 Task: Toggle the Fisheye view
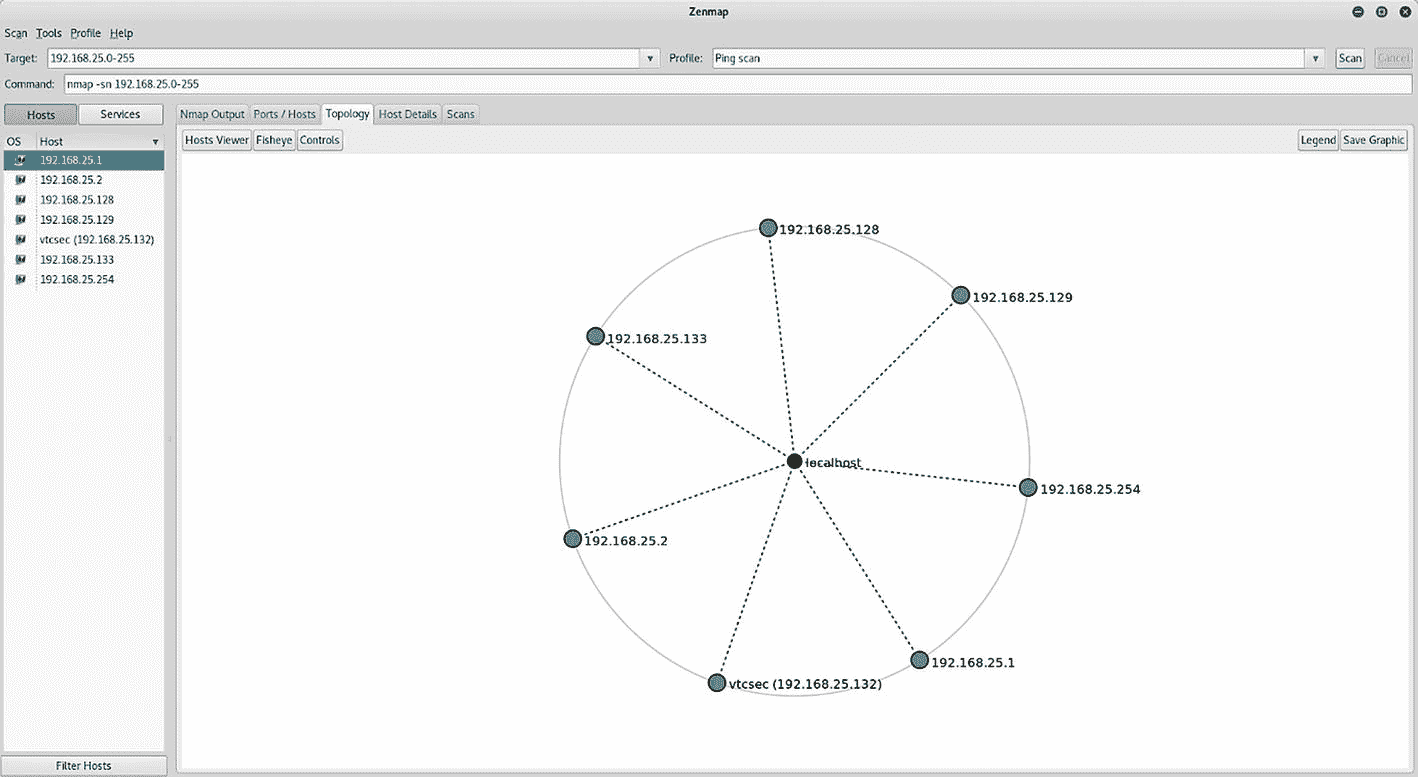pyautogui.click(x=274, y=140)
